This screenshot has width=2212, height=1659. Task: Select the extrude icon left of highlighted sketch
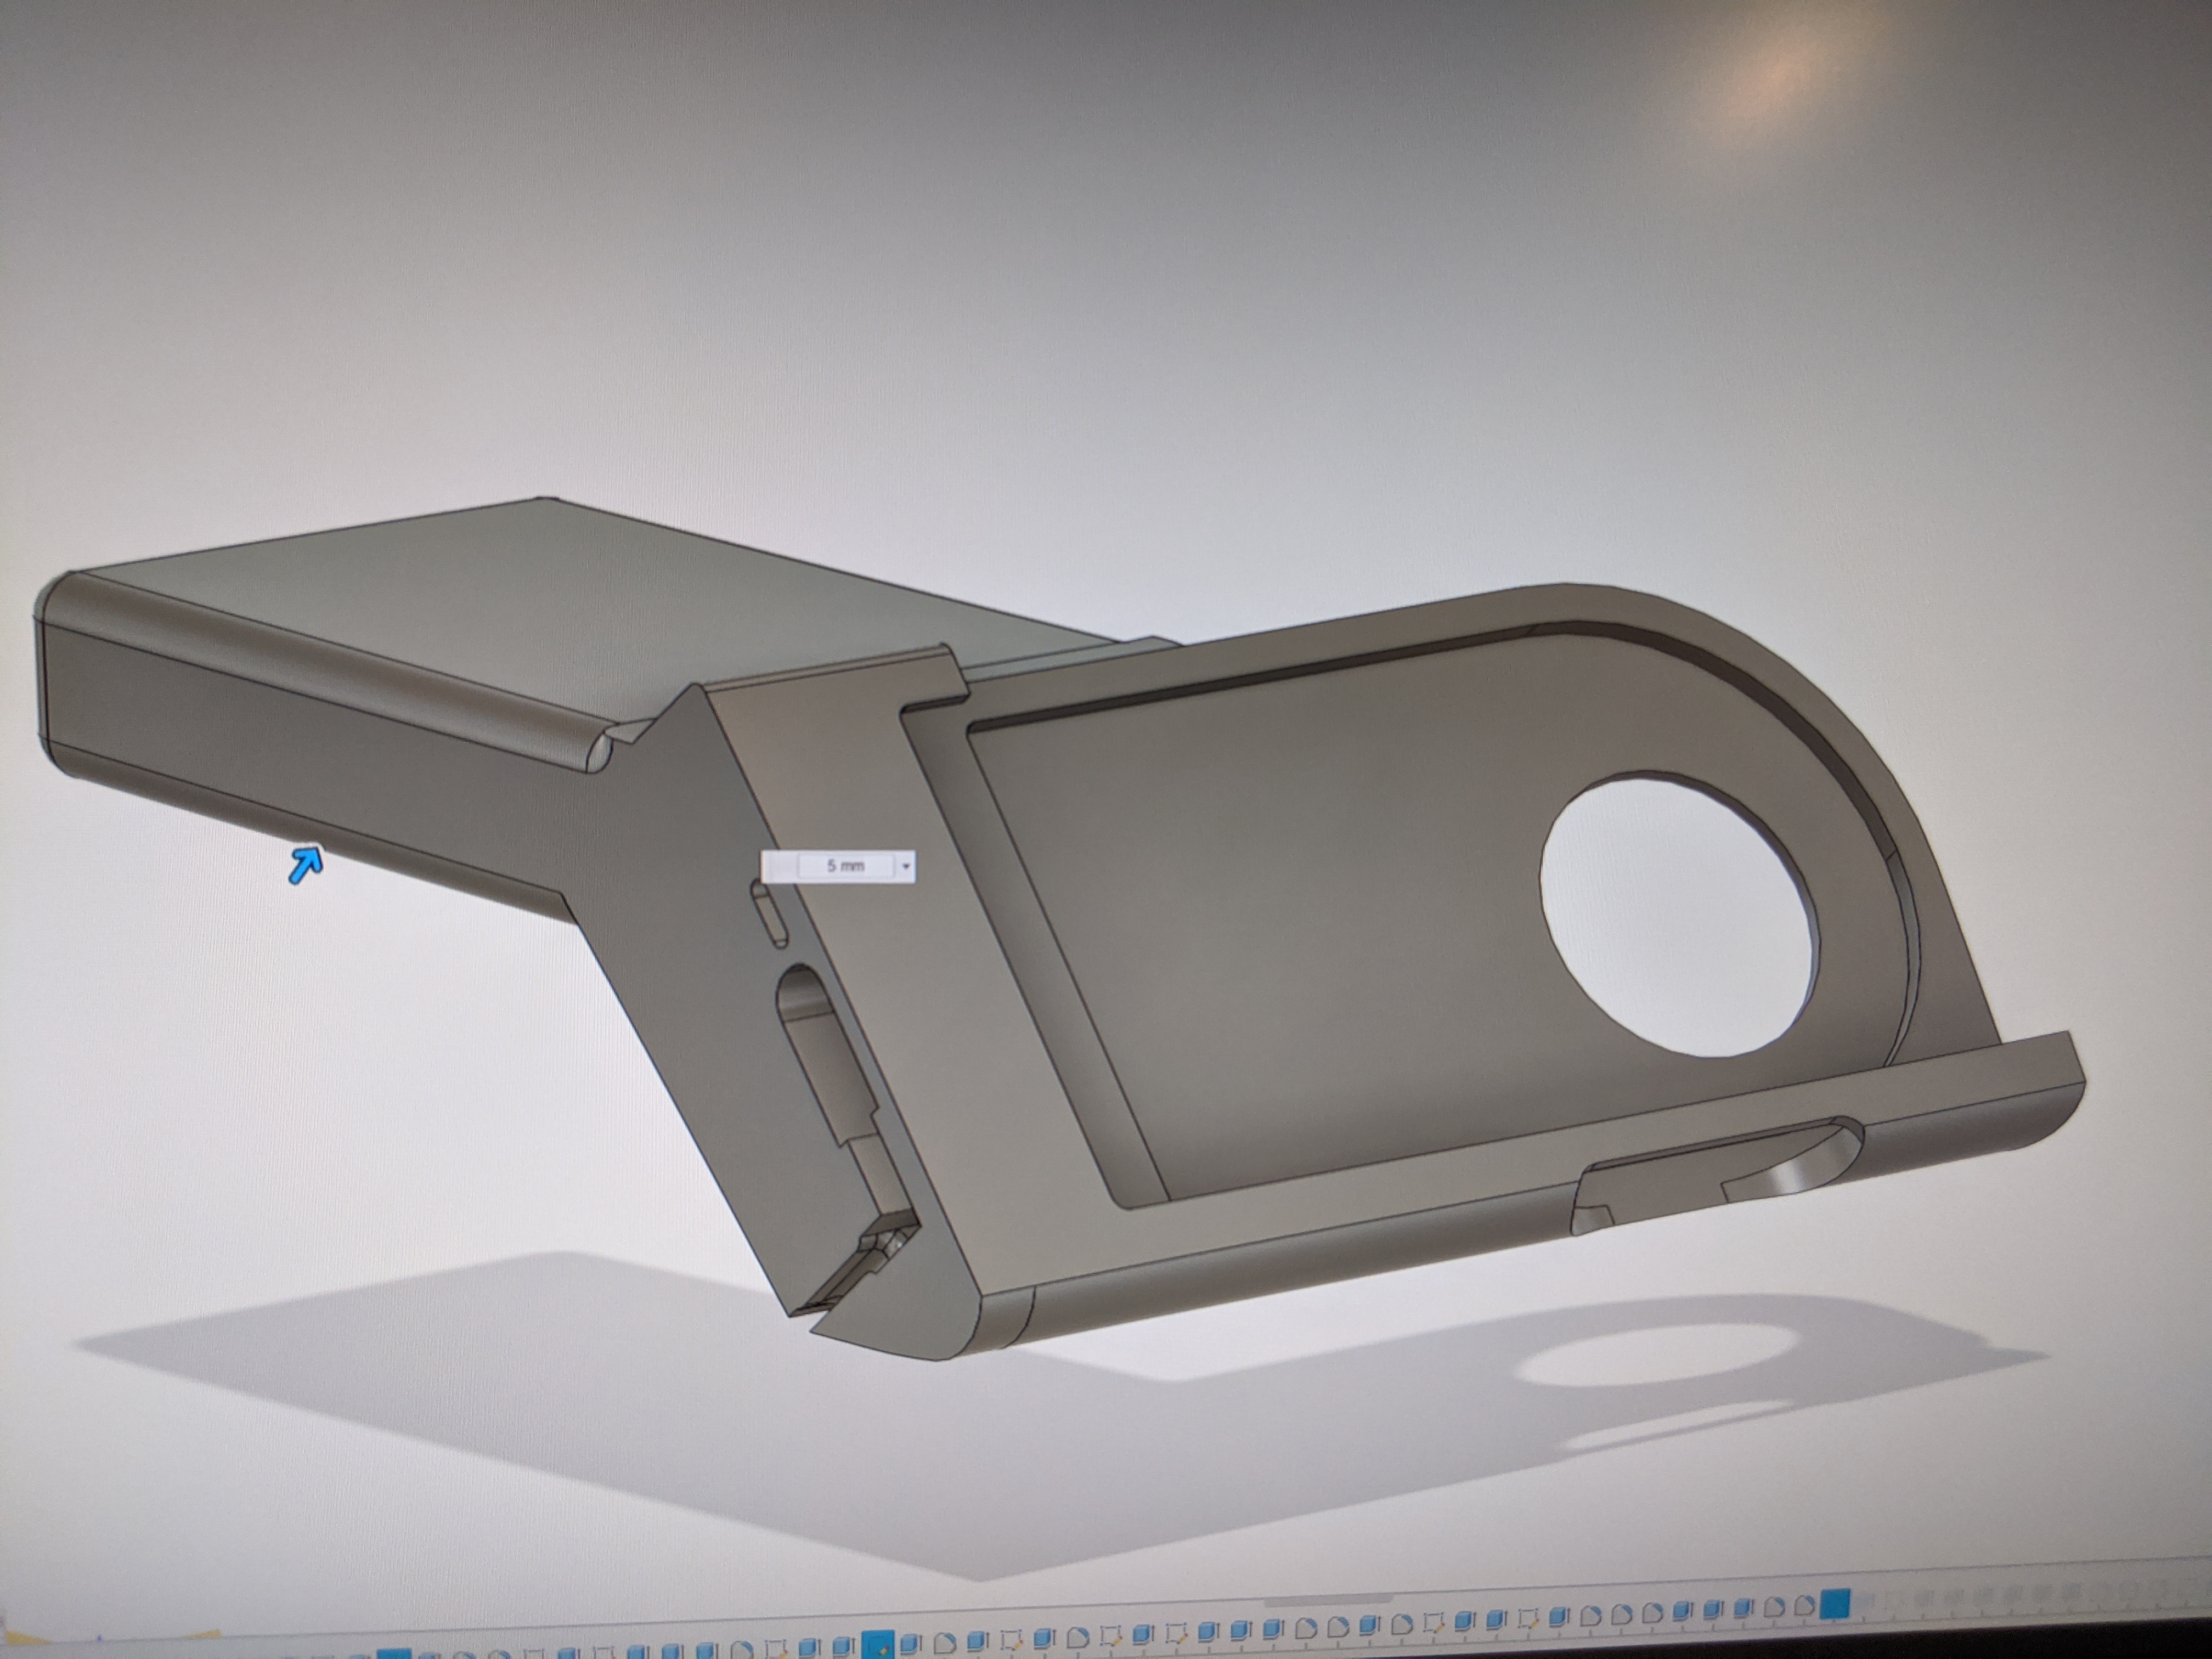(x=842, y=1646)
